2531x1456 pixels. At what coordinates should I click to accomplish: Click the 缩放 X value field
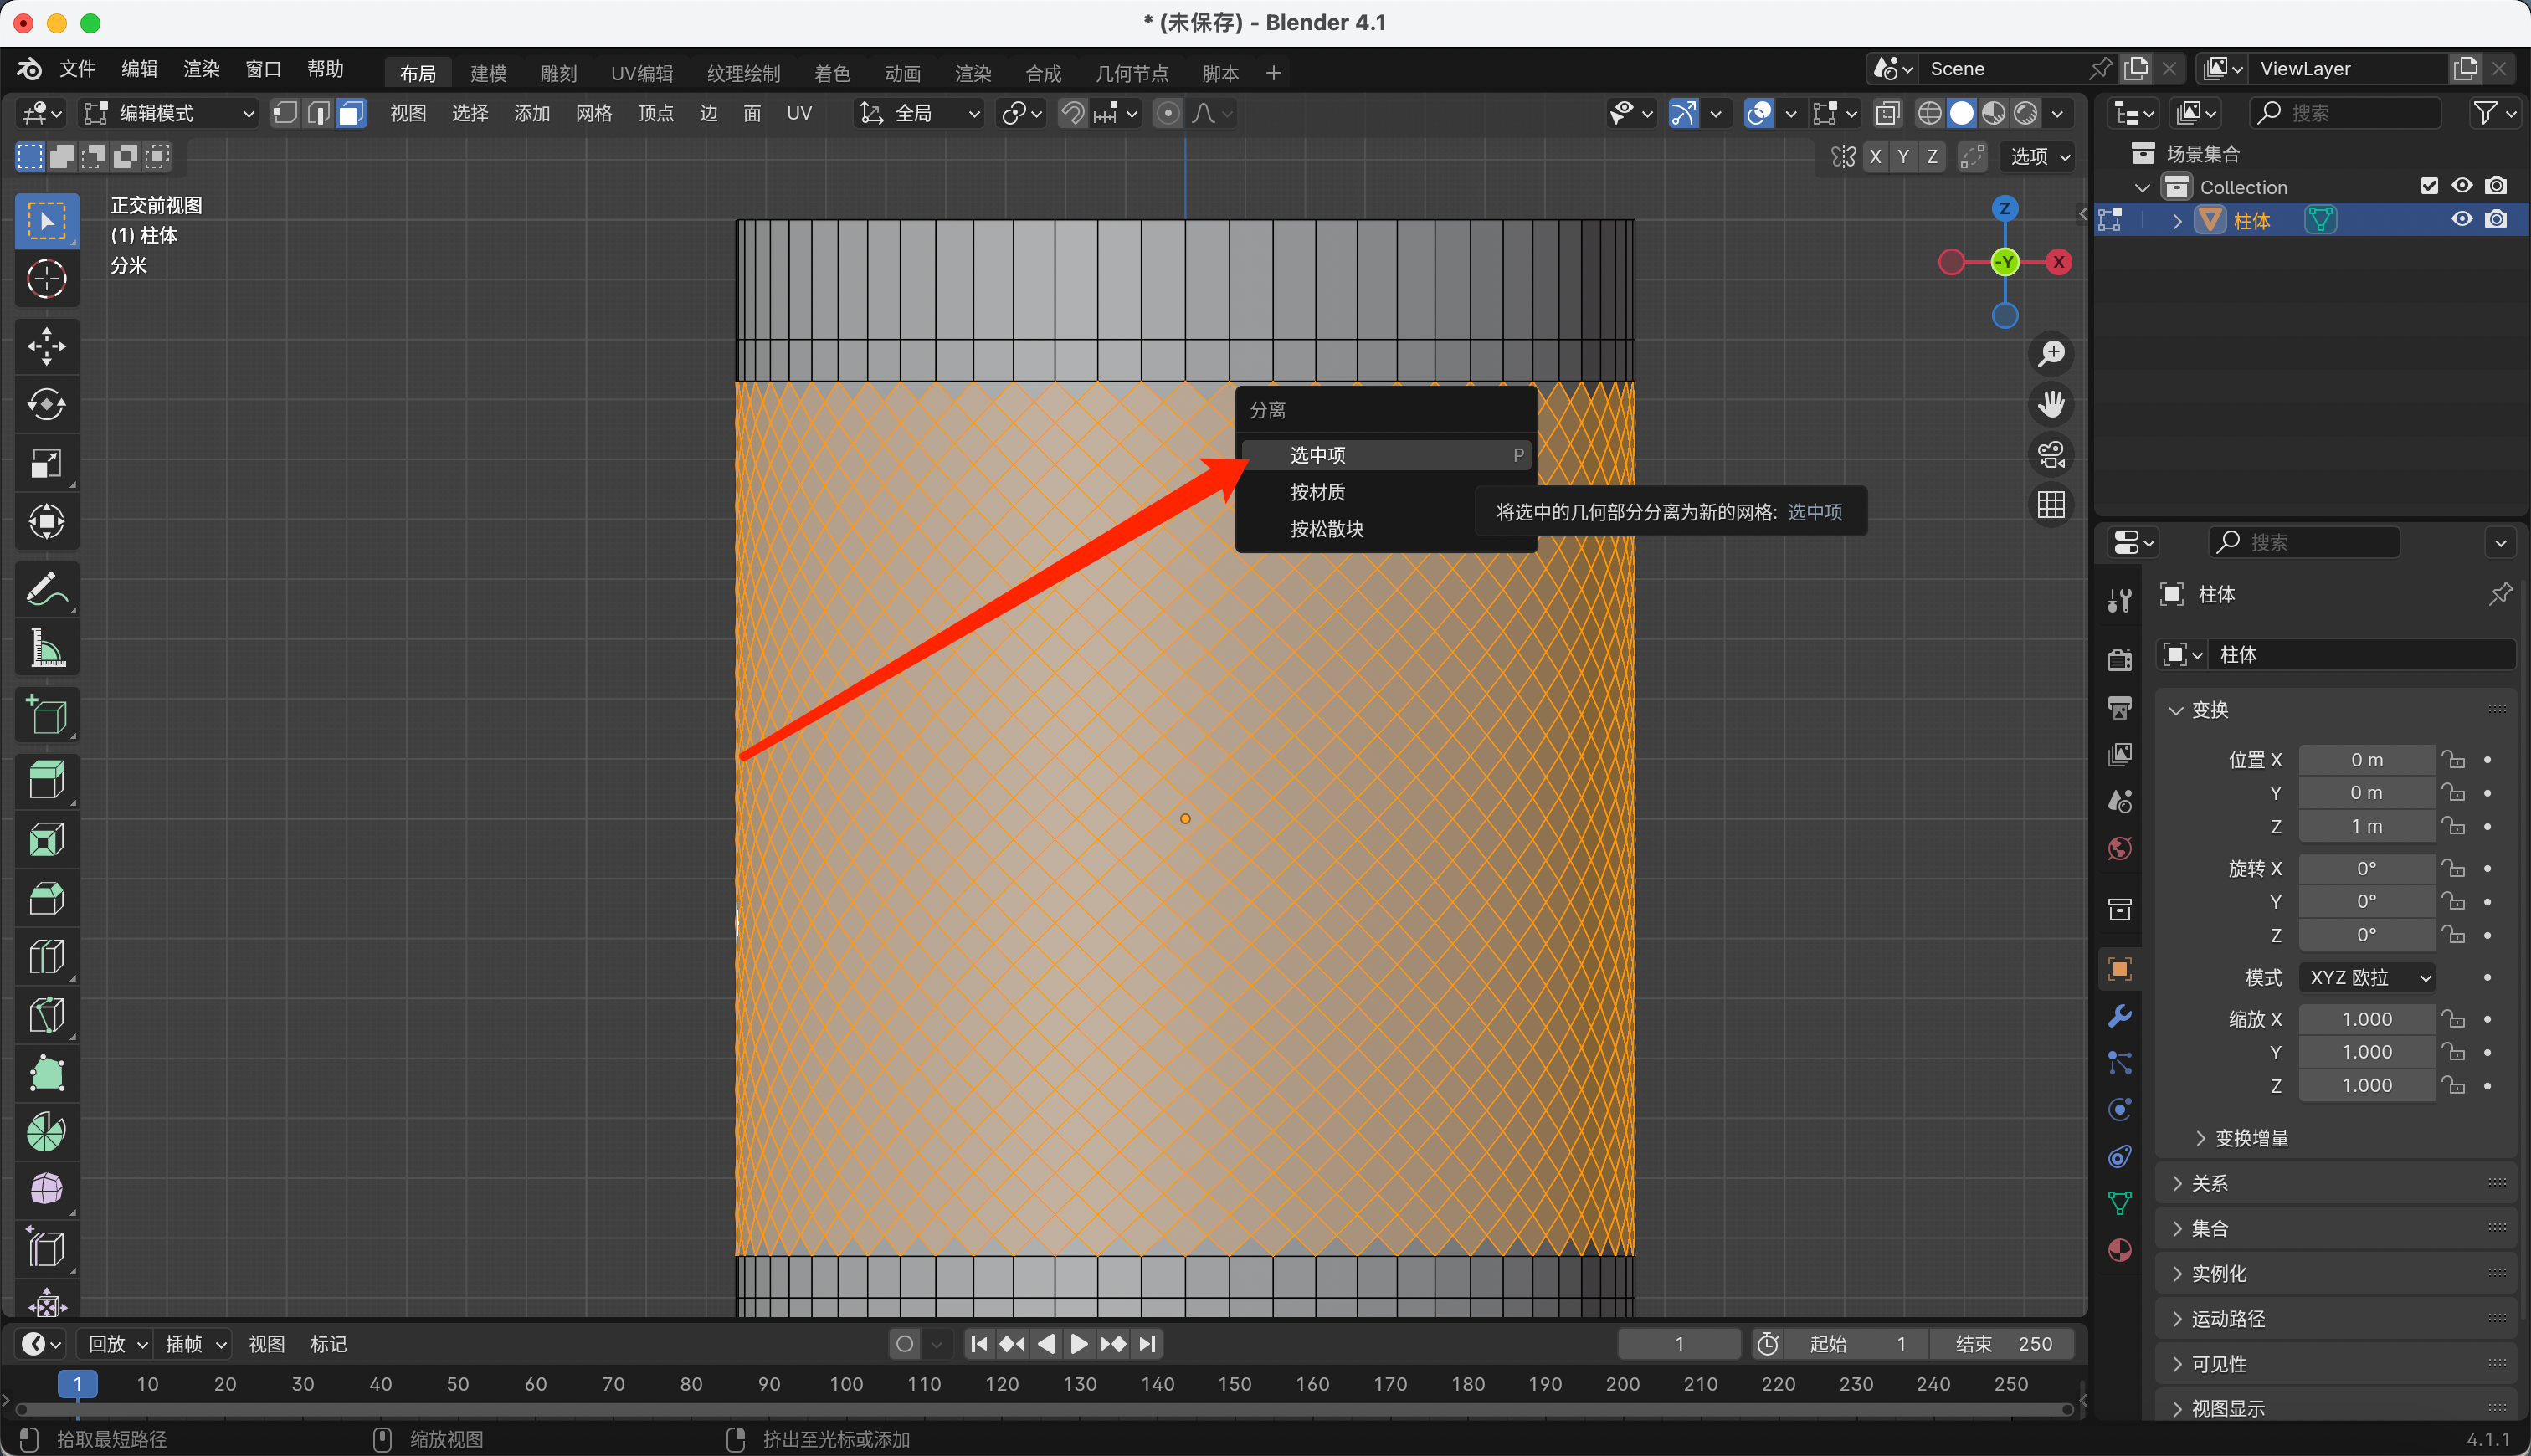click(2366, 1019)
